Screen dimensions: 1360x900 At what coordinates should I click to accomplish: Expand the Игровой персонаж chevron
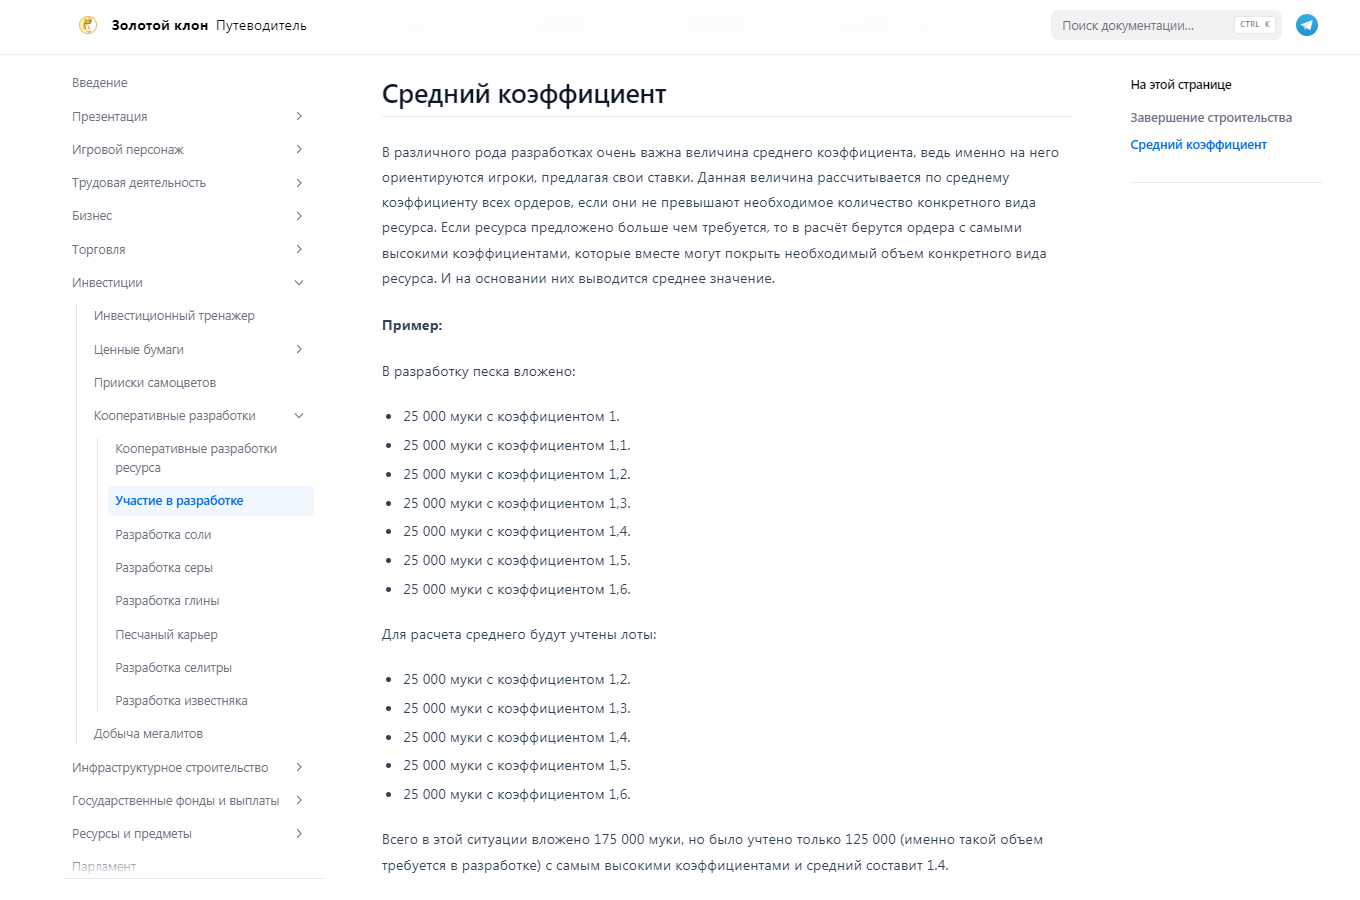(x=299, y=150)
